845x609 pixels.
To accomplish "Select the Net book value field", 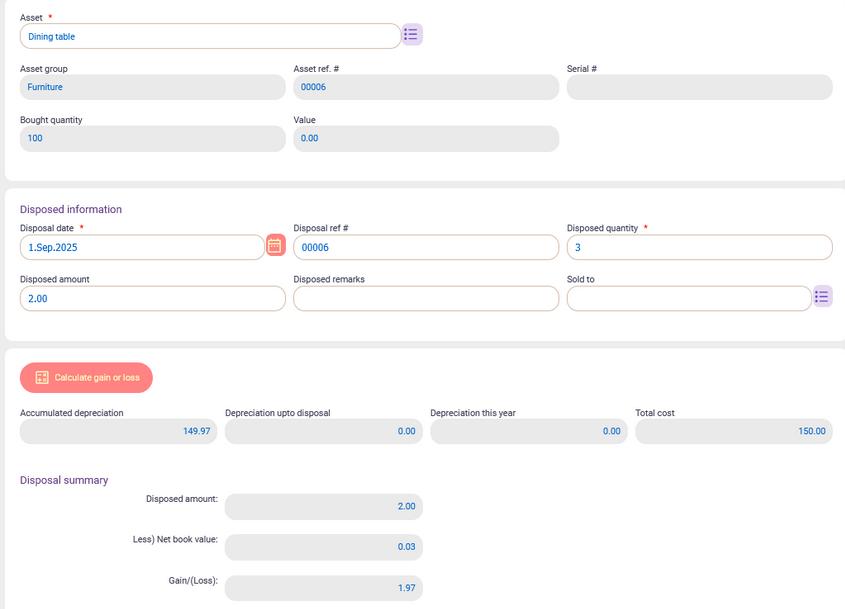I will tap(323, 547).
